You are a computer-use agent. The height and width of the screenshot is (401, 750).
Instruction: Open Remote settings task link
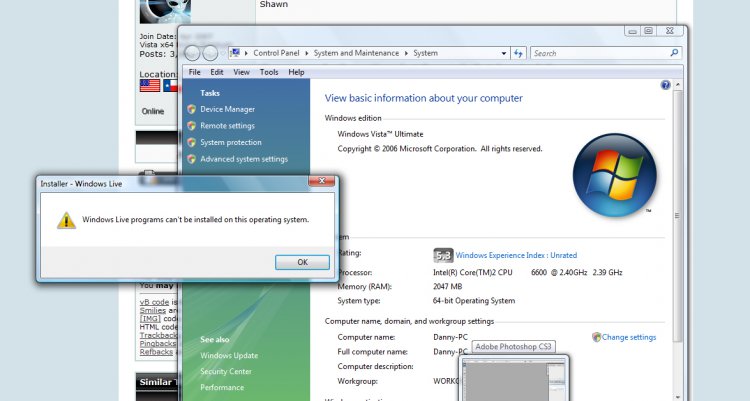227,126
